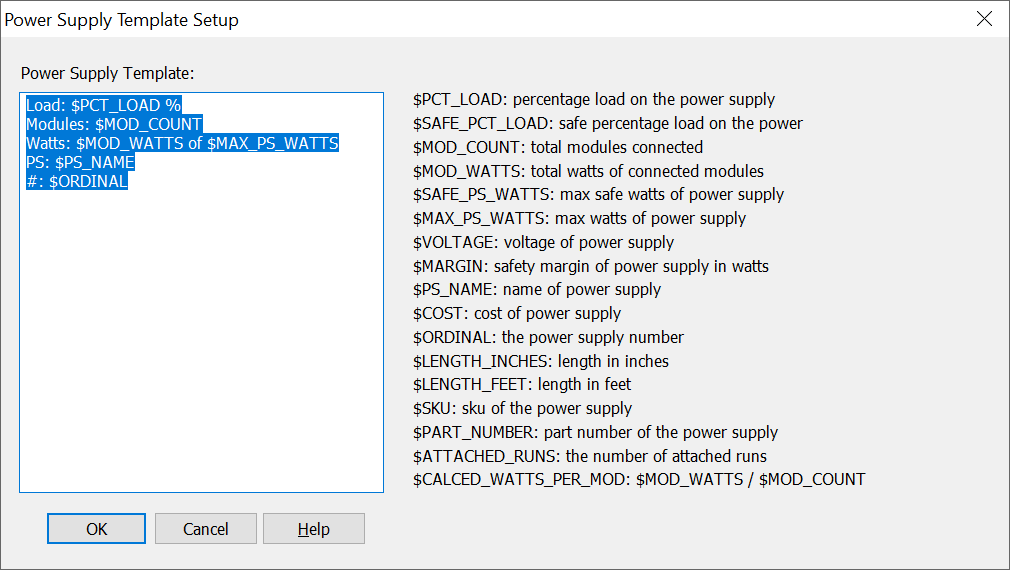
Task: Click the 'Watts: $MOD_WATTS of $MAX_PS_WATTS' line
Action: point(182,143)
